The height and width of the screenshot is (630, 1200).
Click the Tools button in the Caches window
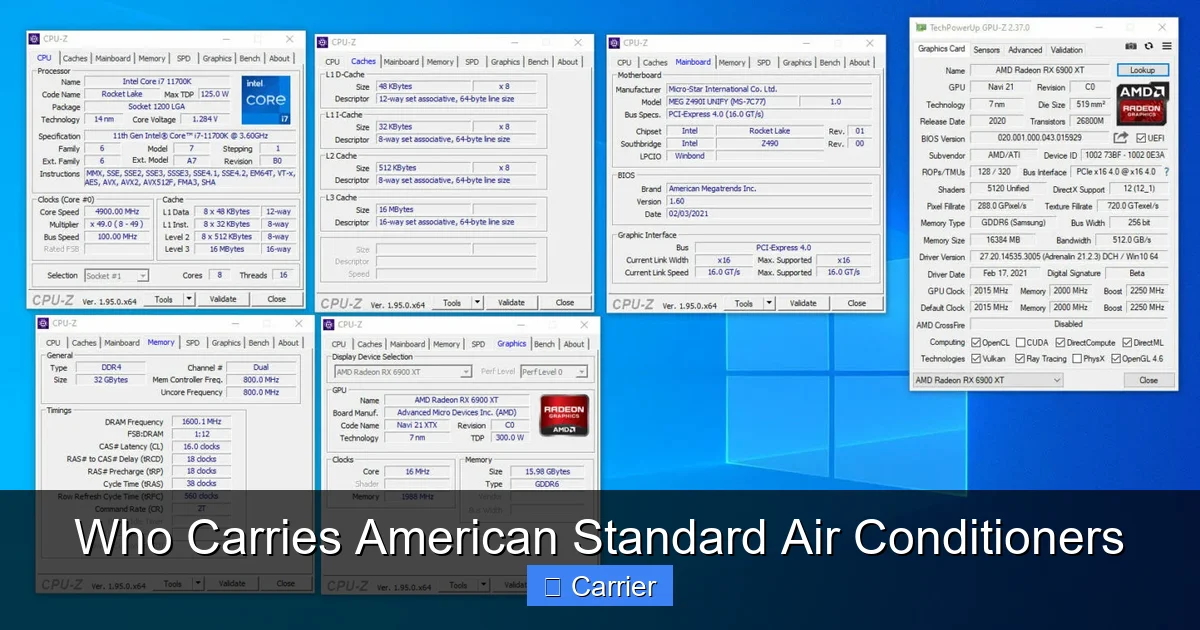(x=452, y=302)
